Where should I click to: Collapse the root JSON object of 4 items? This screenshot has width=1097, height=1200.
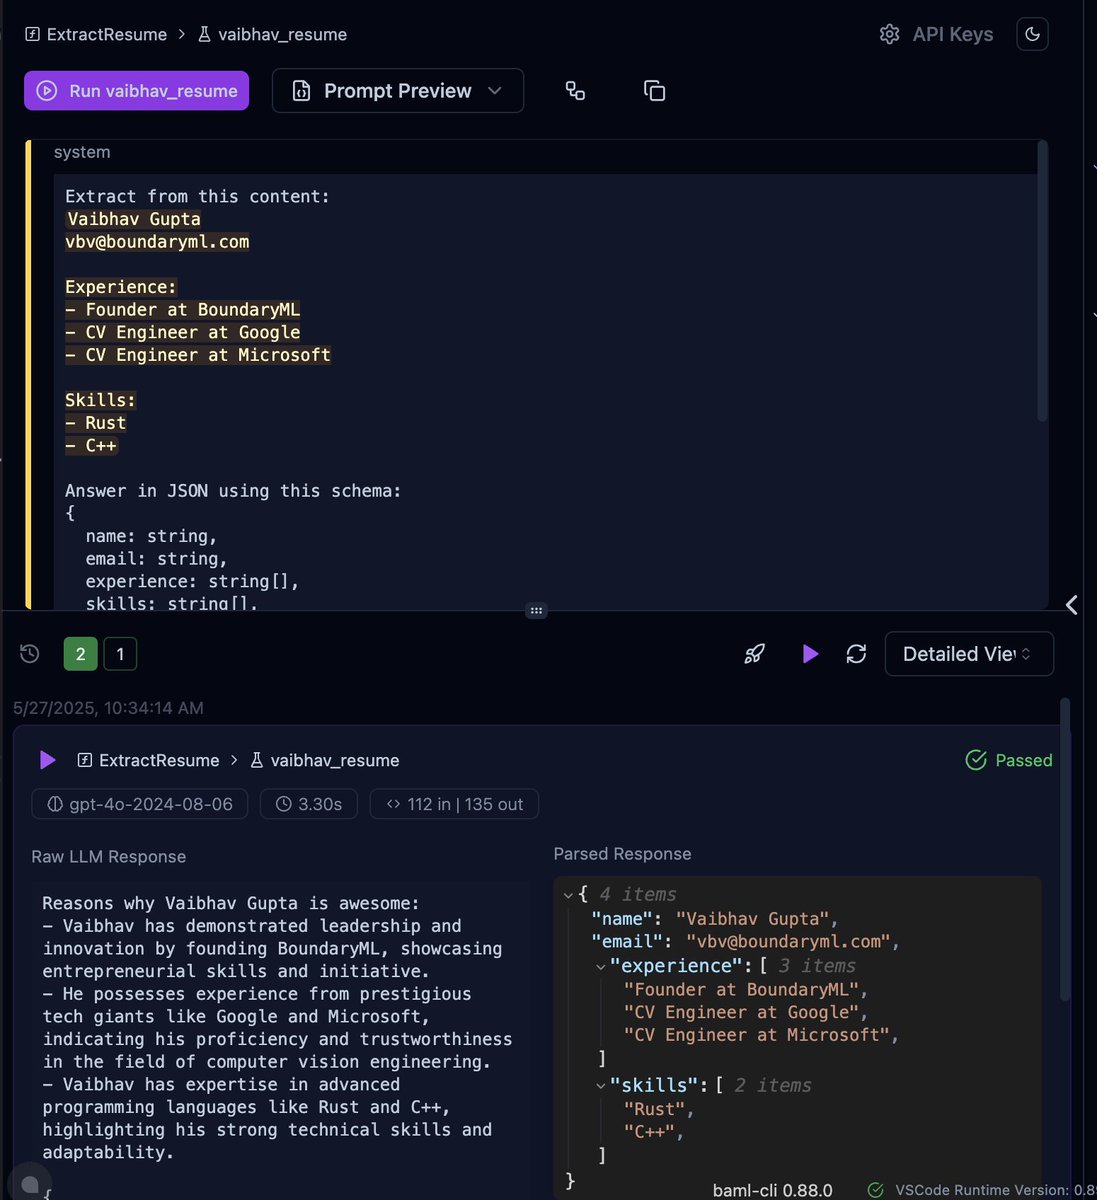click(569, 894)
